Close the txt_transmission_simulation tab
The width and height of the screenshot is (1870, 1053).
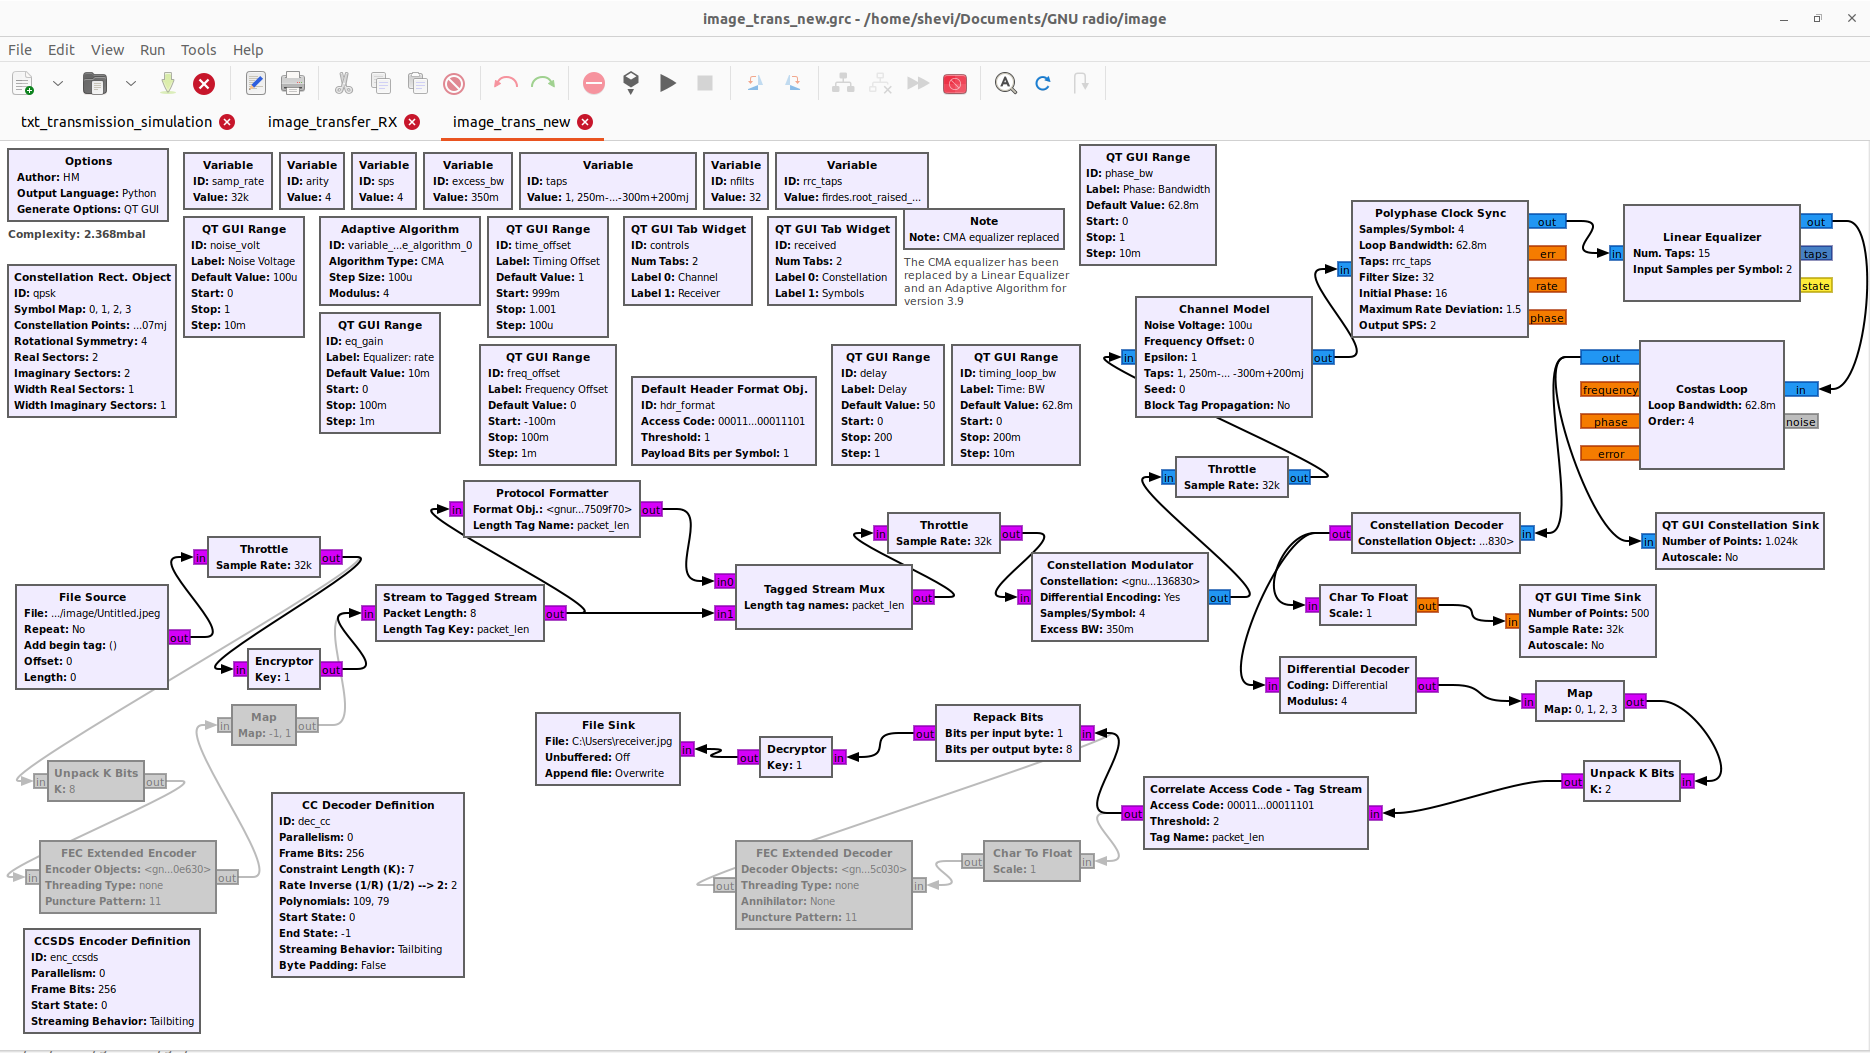click(x=227, y=122)
